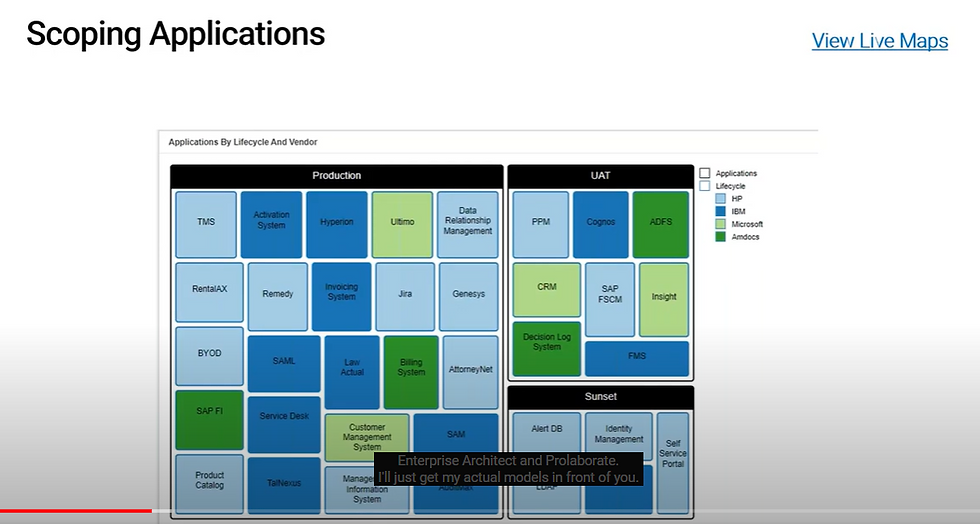Click the Product Catalog tile
Screen dimensions: 980x524
[209, 483]
